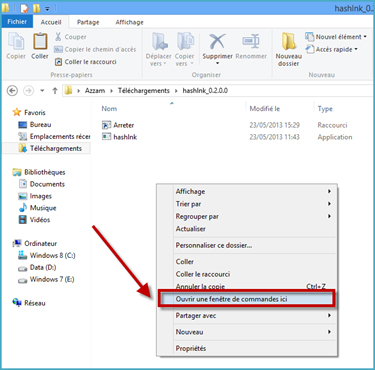This screenshot has height=370, width=375.
Task: Sort by the Nom column header
Action: 109,109
